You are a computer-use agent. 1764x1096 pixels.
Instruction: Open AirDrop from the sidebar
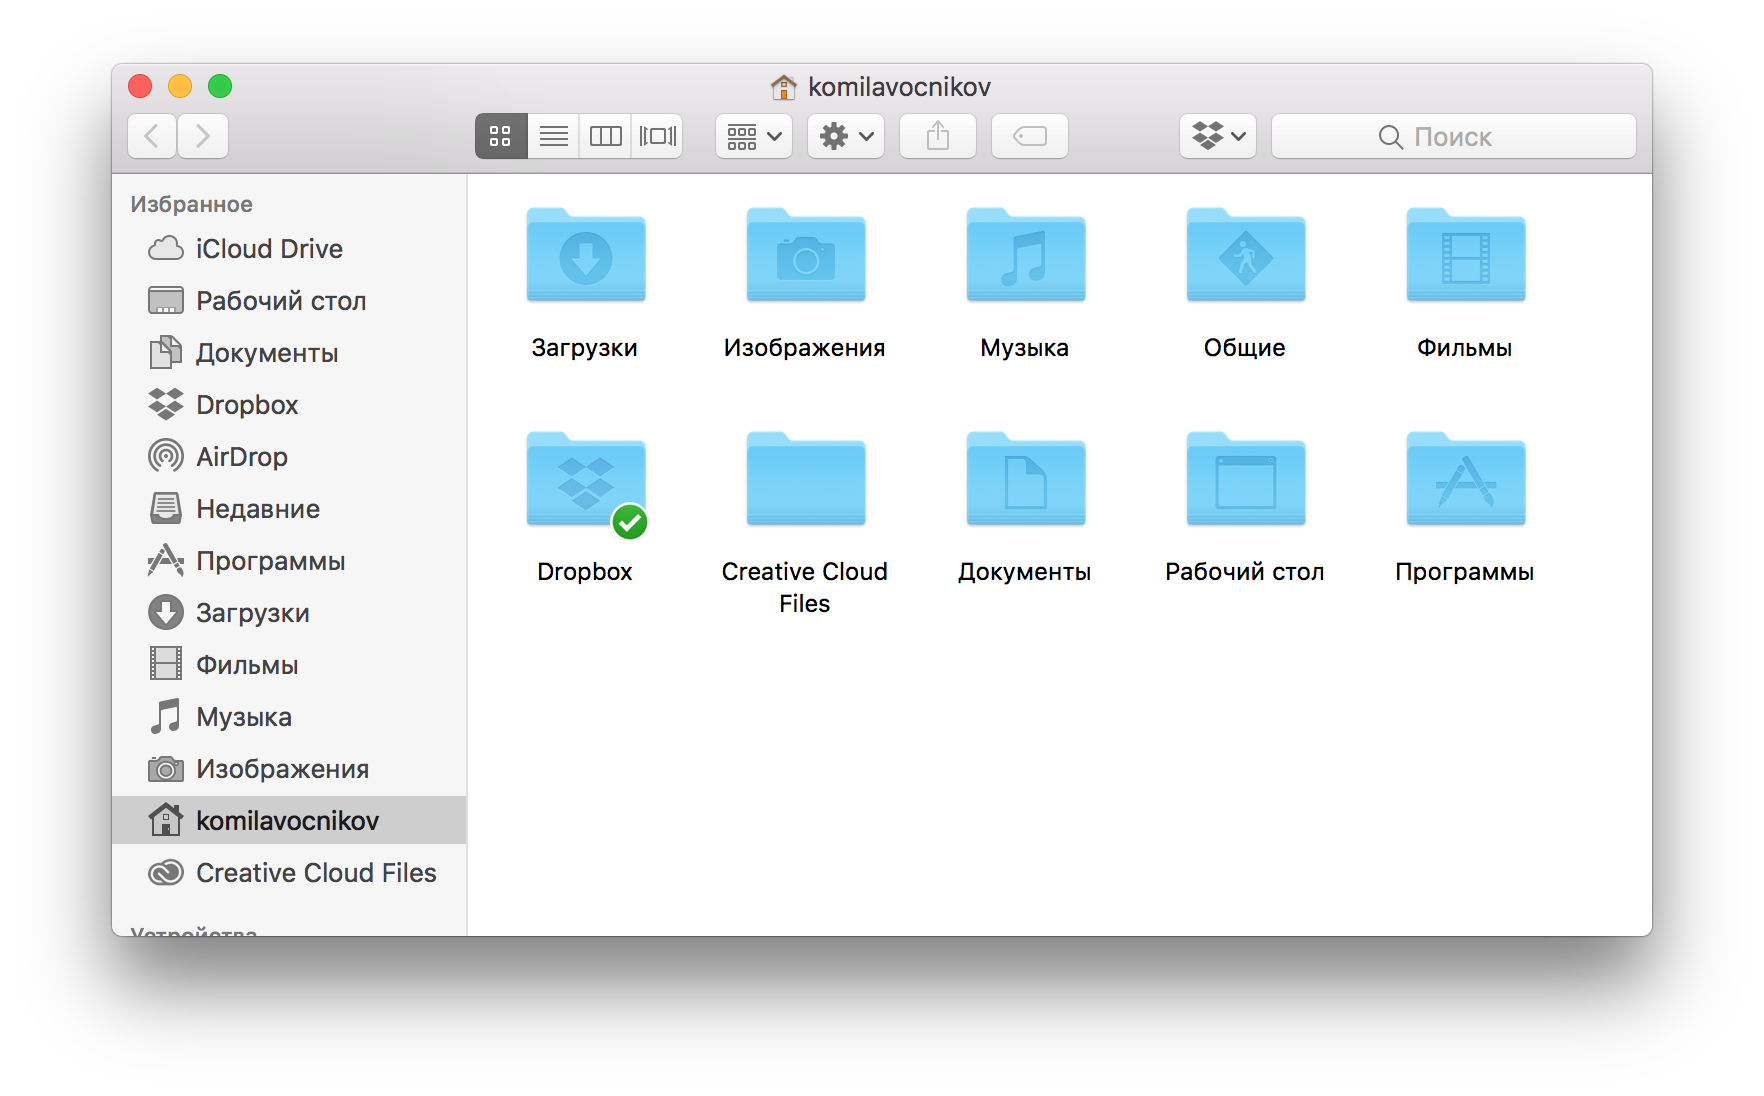241,457
